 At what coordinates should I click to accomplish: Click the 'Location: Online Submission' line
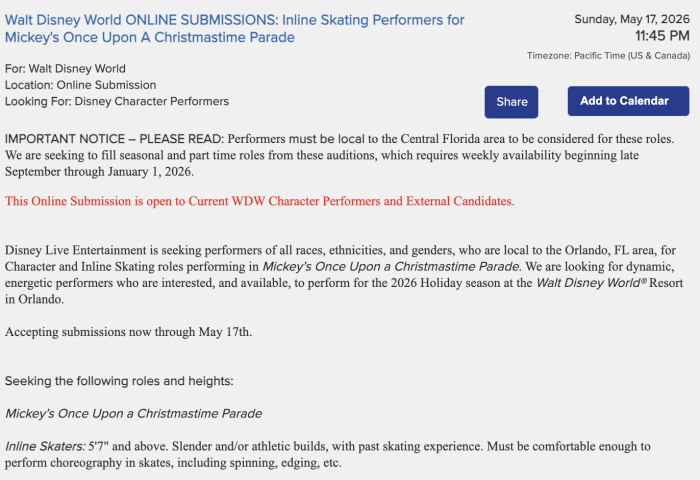(x=81, y=85)
